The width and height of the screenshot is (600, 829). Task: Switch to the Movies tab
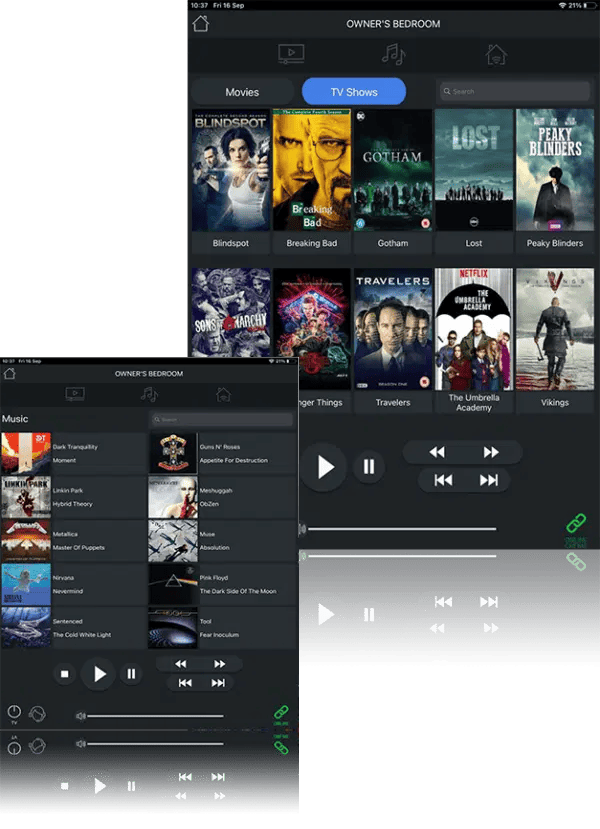(x=242, y=92)
